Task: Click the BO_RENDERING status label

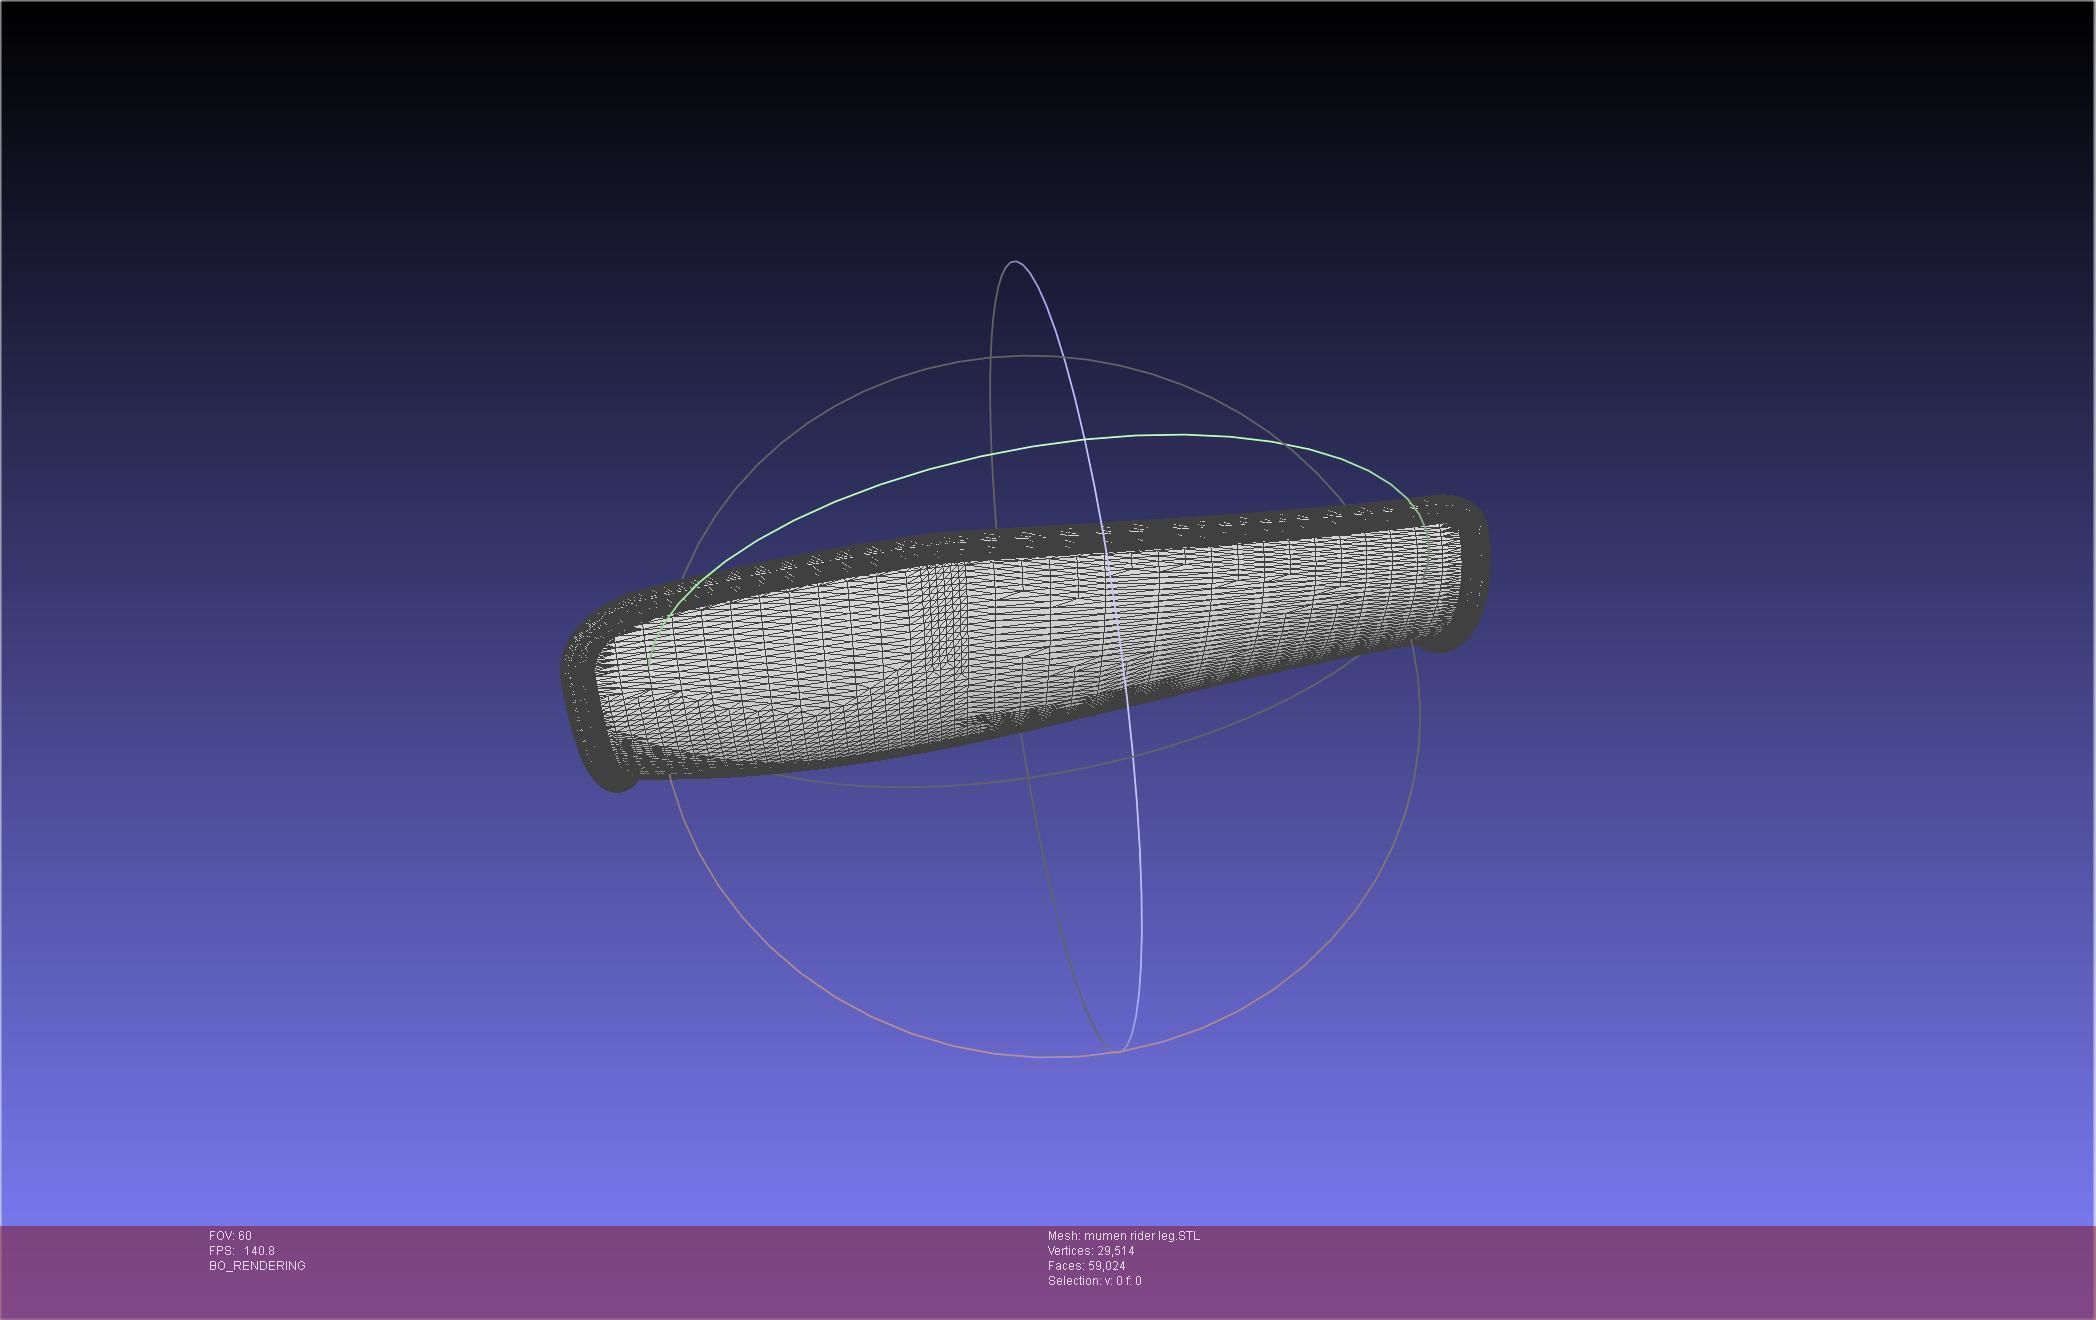Action: [x=257, y=1266]
